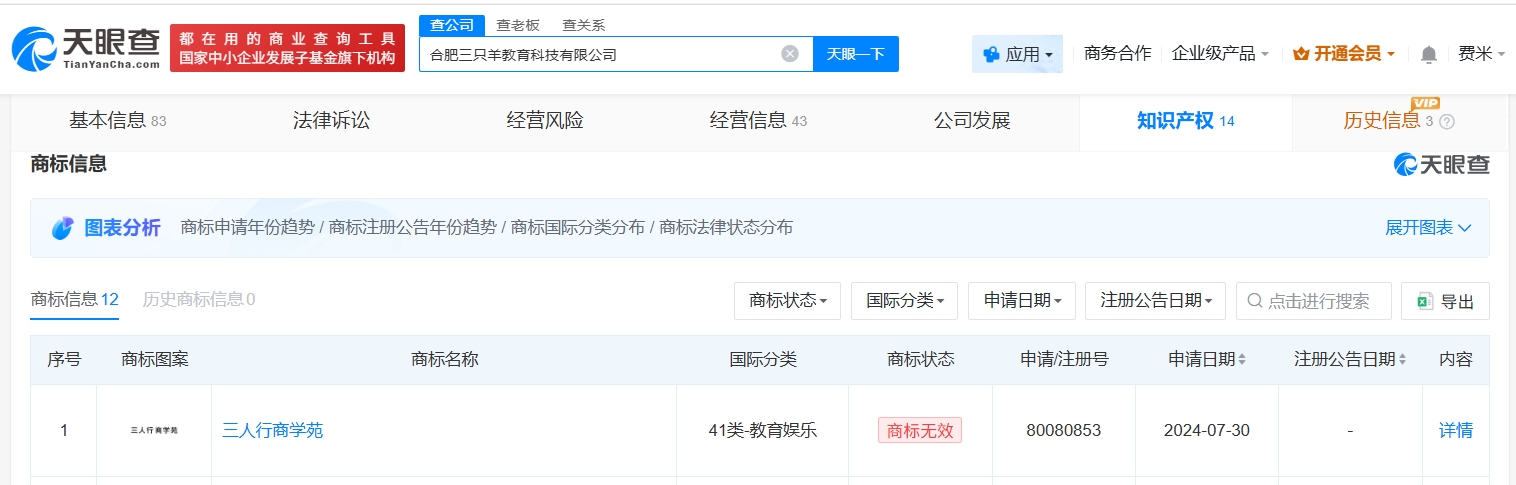Open the 申请日期 filter dropdown
This screenshot has height=485, width=1516.
coord(1022,301)
